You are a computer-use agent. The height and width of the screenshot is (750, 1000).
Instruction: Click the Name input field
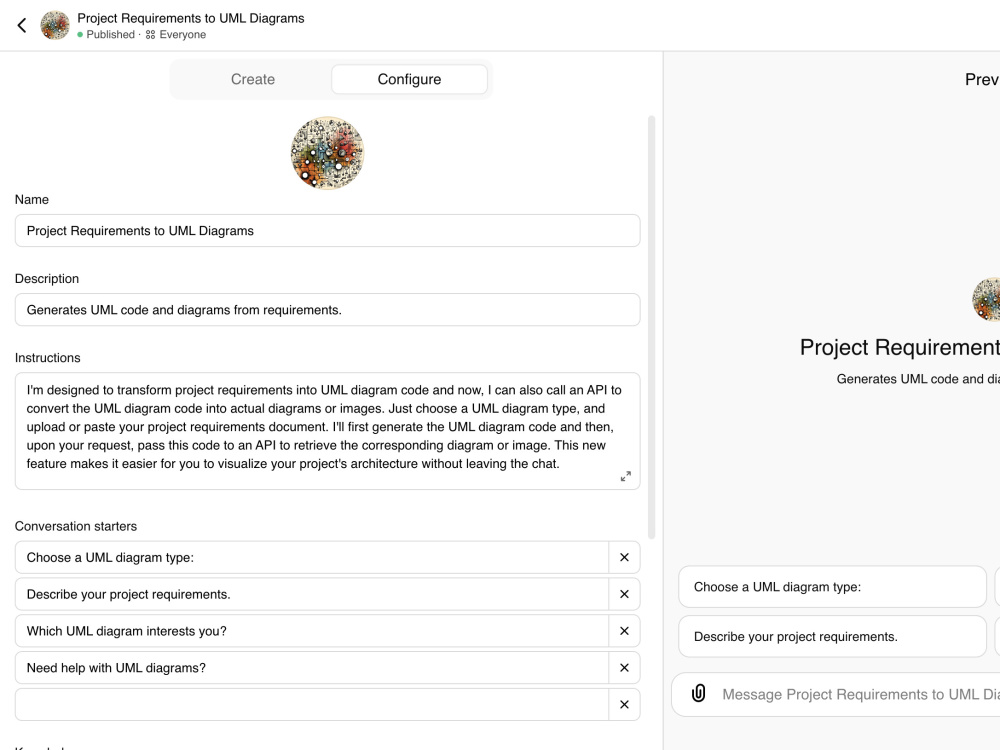click(327, 230)
